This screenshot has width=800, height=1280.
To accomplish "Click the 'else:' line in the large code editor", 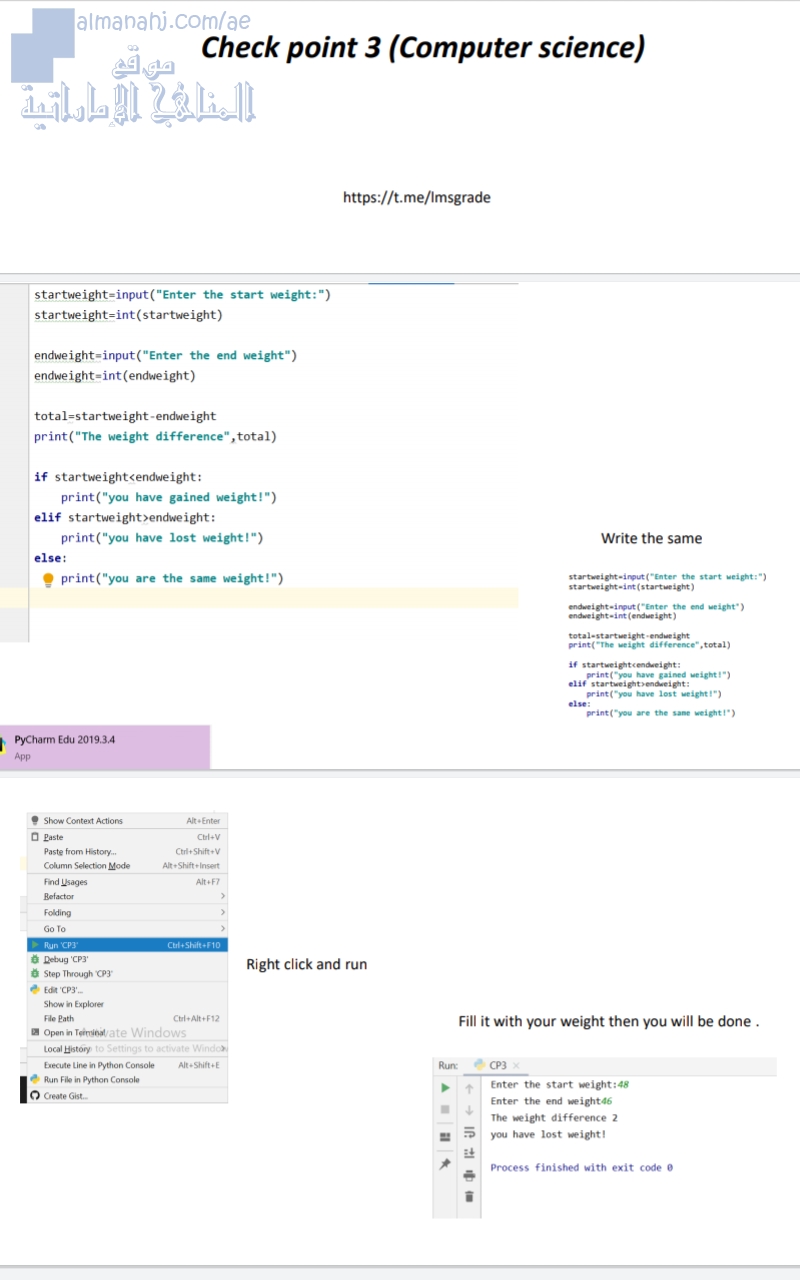I will tap(51, 558).
